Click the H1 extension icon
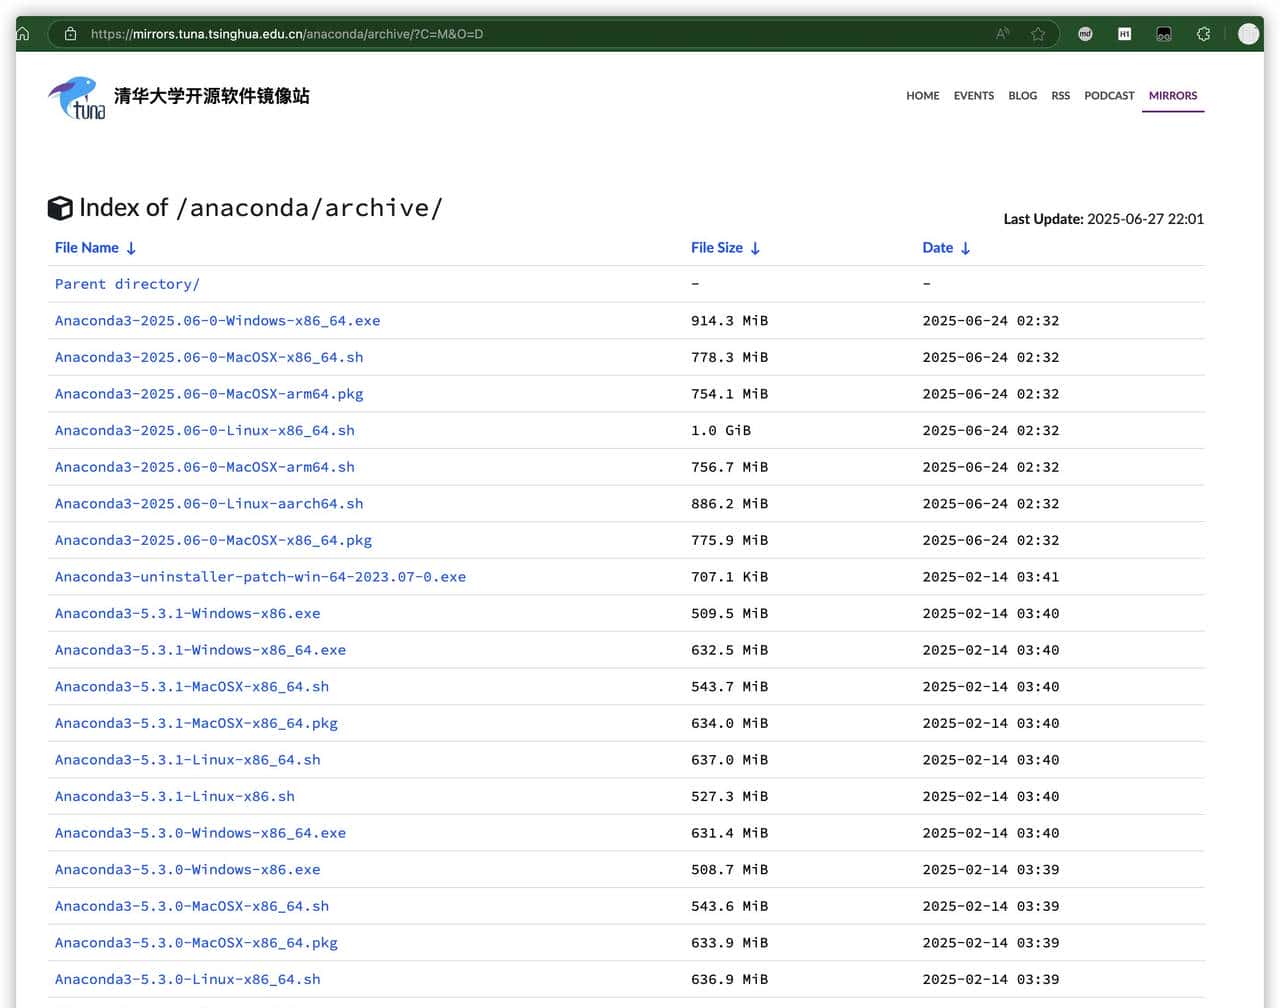1280x1008 pixels. (x=1124, y=34)
